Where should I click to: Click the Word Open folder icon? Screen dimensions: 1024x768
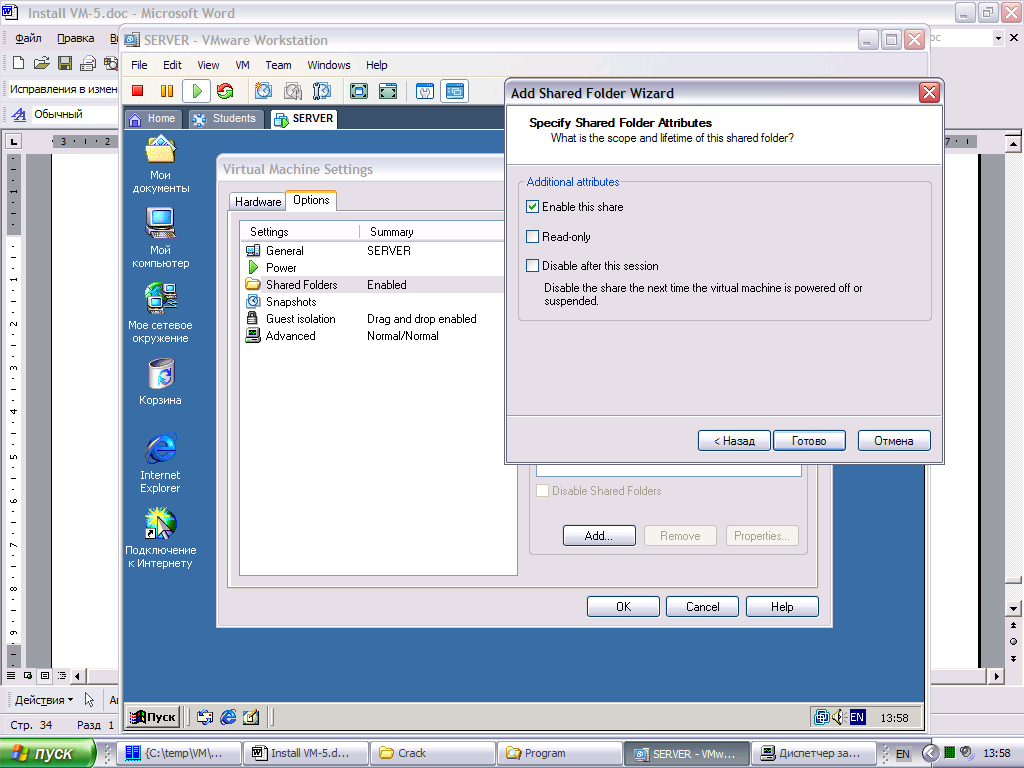tap(42, 63)
